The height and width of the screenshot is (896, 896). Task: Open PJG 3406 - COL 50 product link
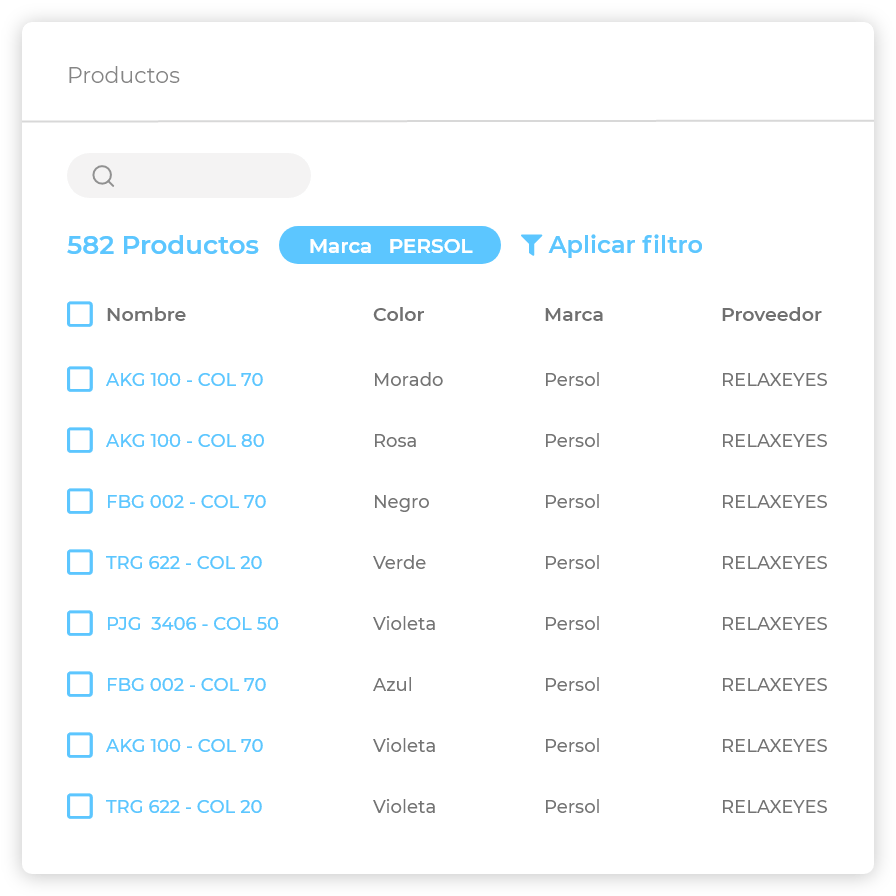point(192,624)
